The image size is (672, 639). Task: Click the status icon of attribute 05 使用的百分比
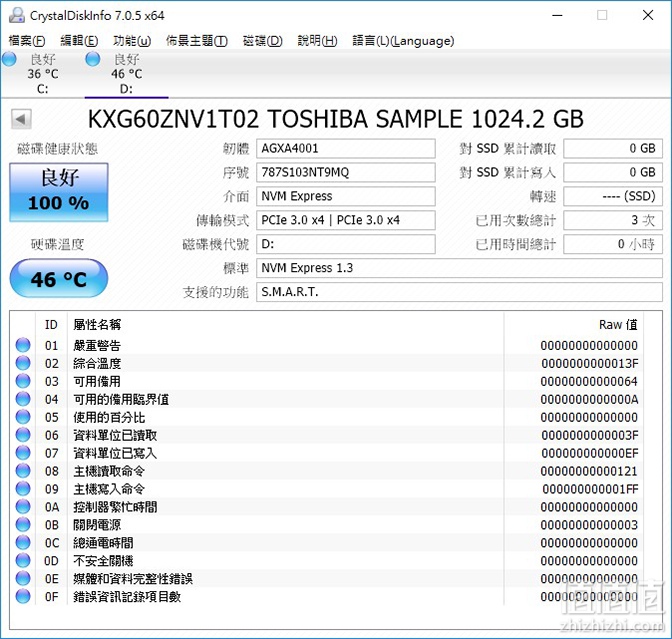23,417
